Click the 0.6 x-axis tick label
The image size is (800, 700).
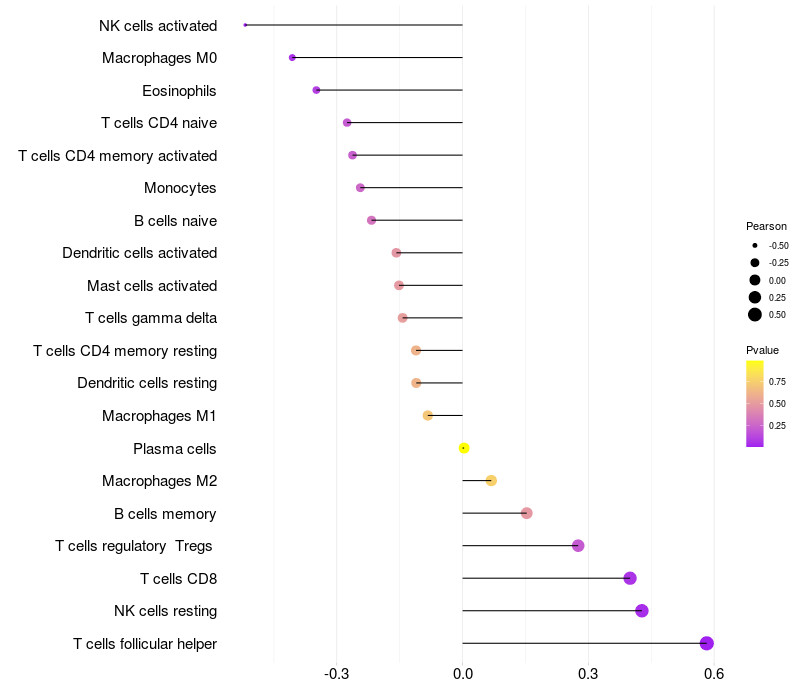[x=714, y=674]
